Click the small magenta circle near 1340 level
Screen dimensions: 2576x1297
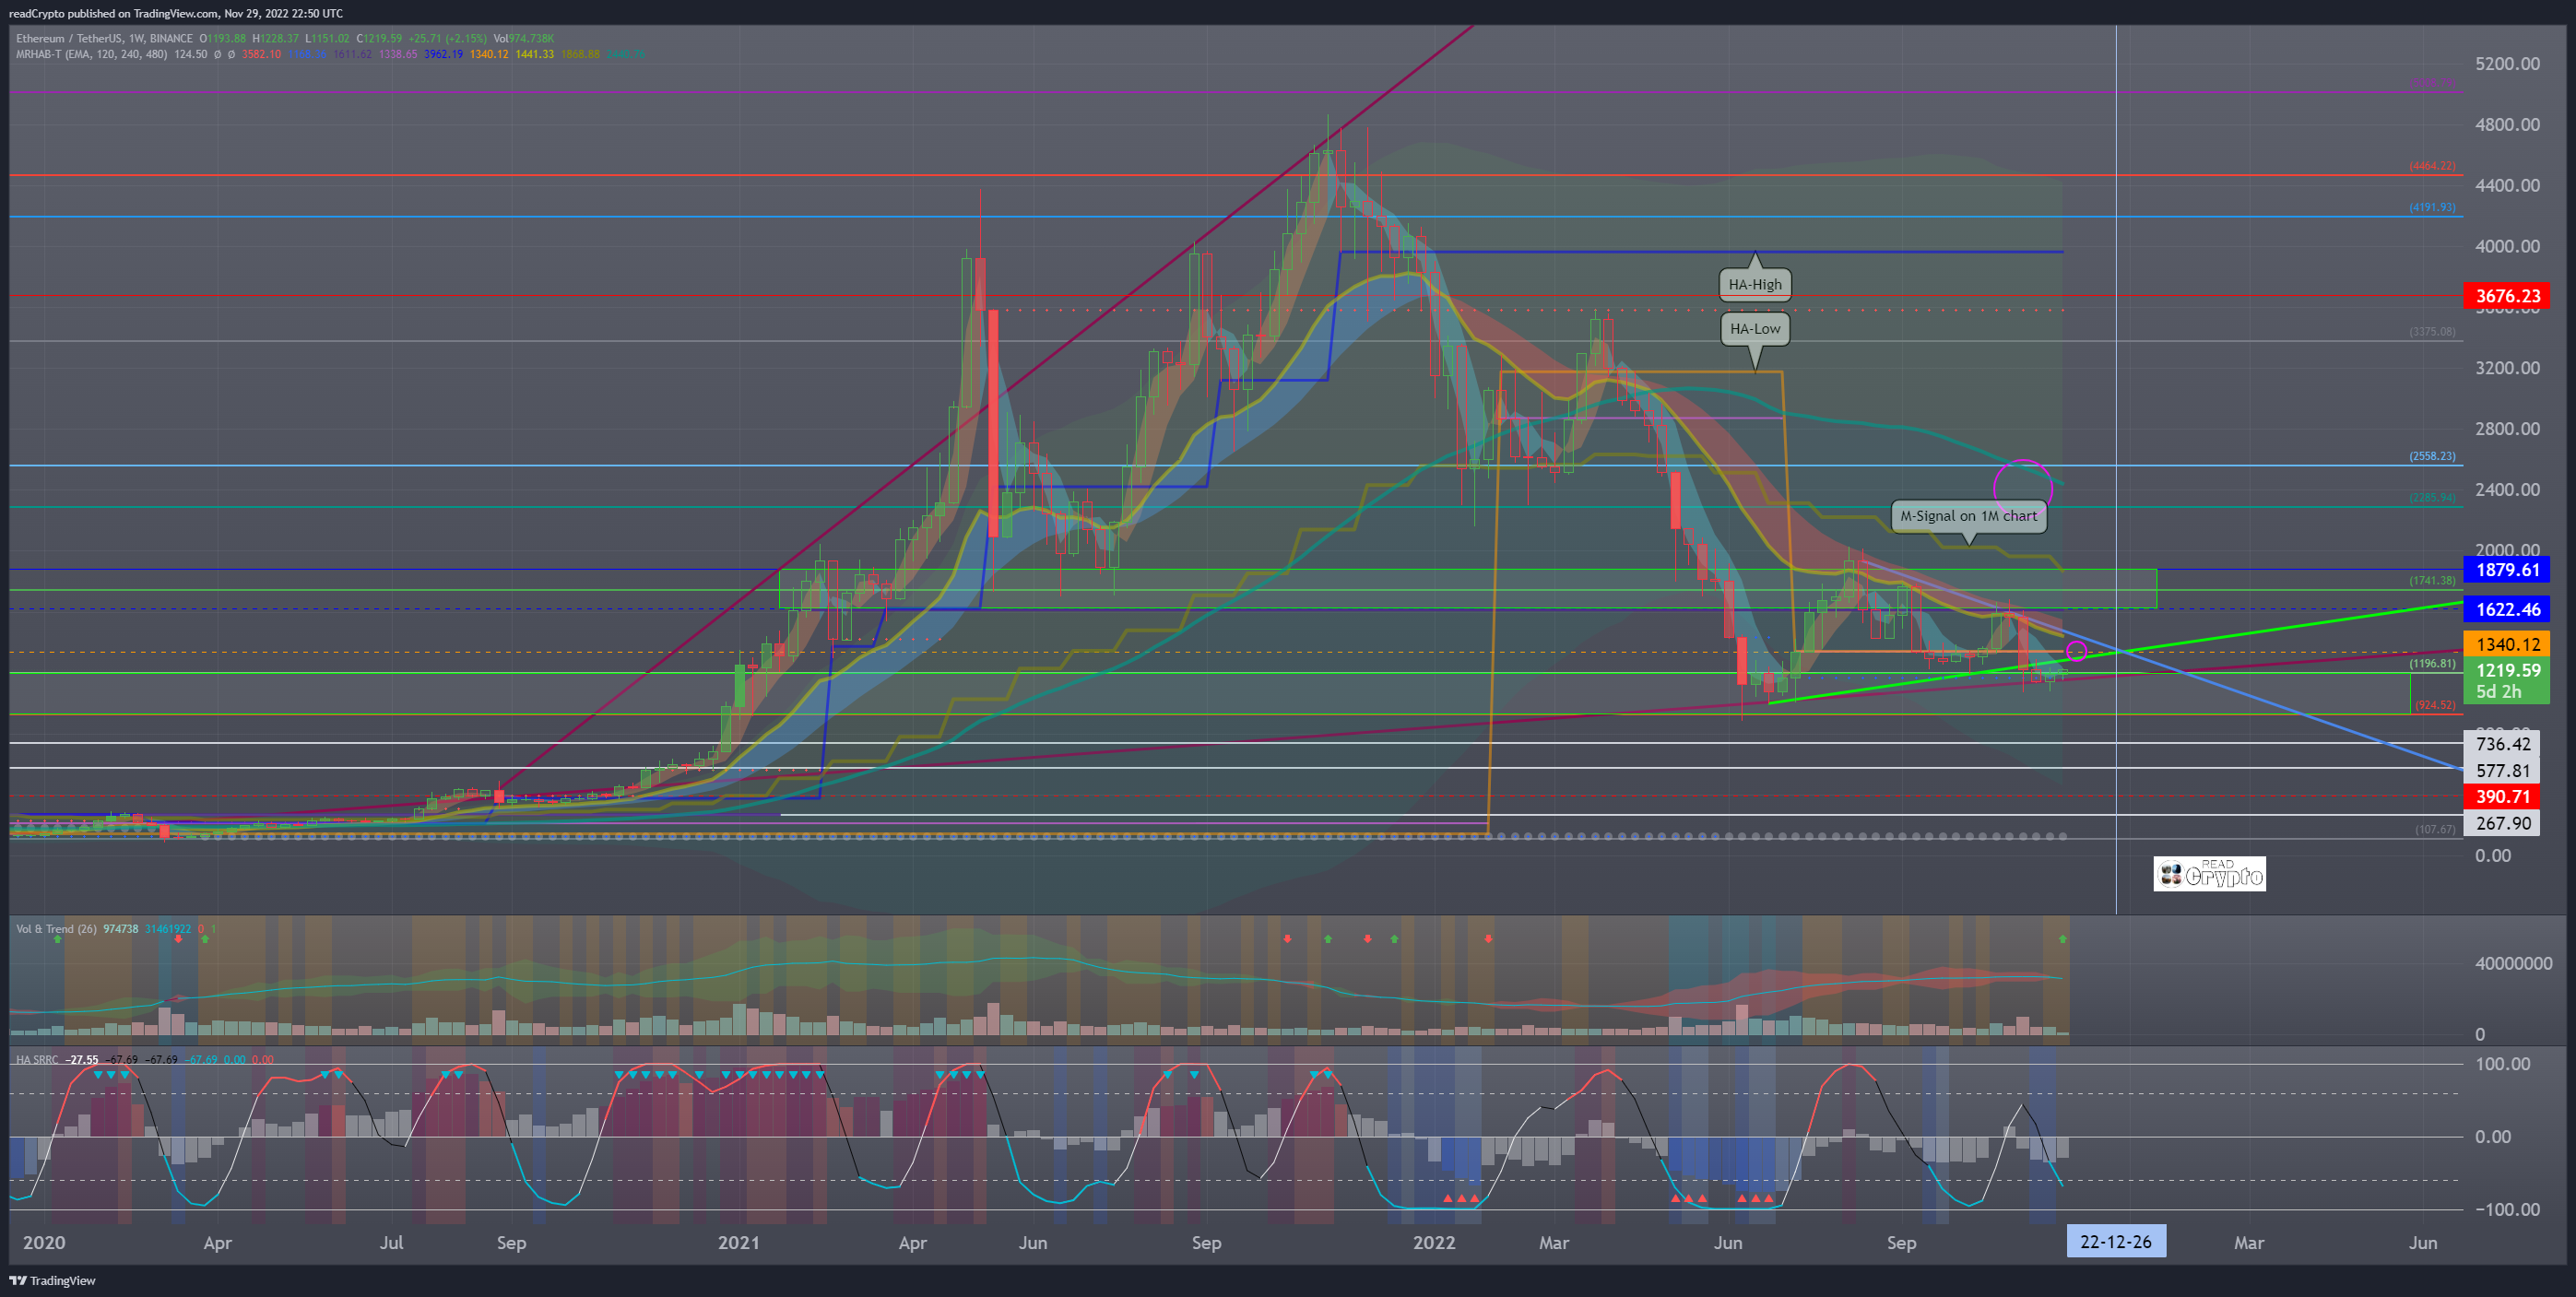pos(2076,651)
